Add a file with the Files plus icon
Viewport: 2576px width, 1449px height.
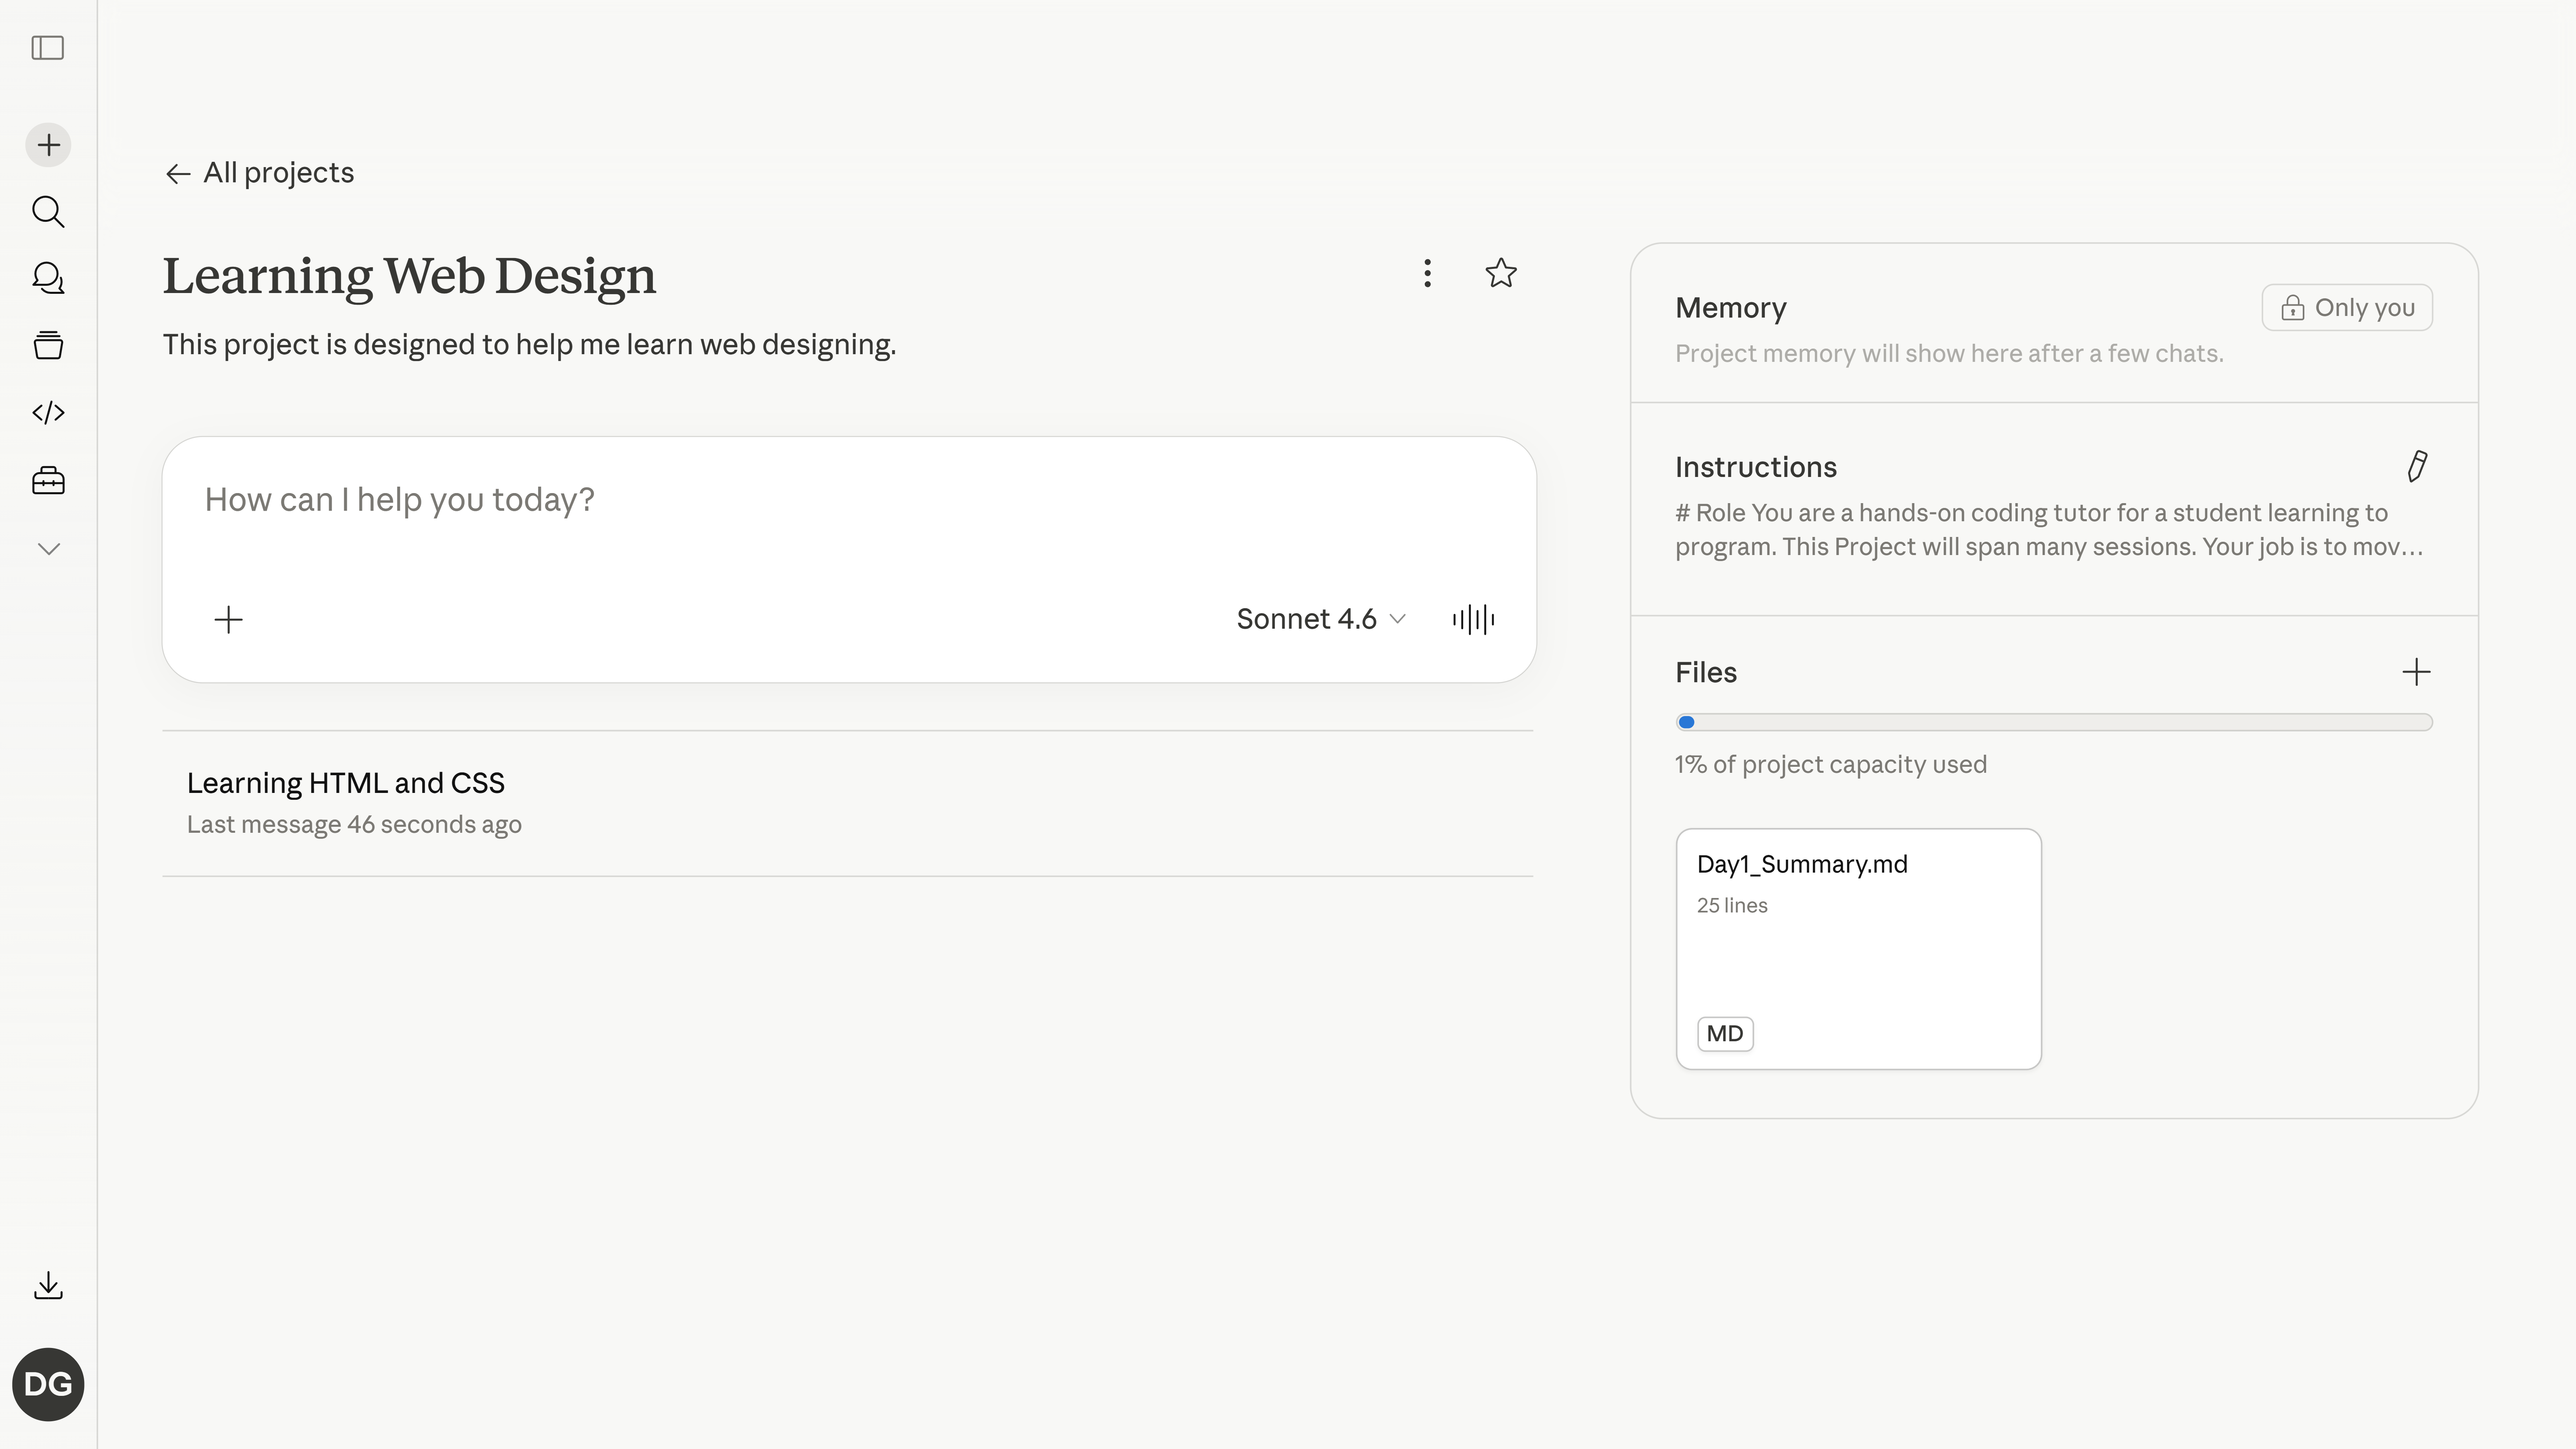tap(2416, 672)
